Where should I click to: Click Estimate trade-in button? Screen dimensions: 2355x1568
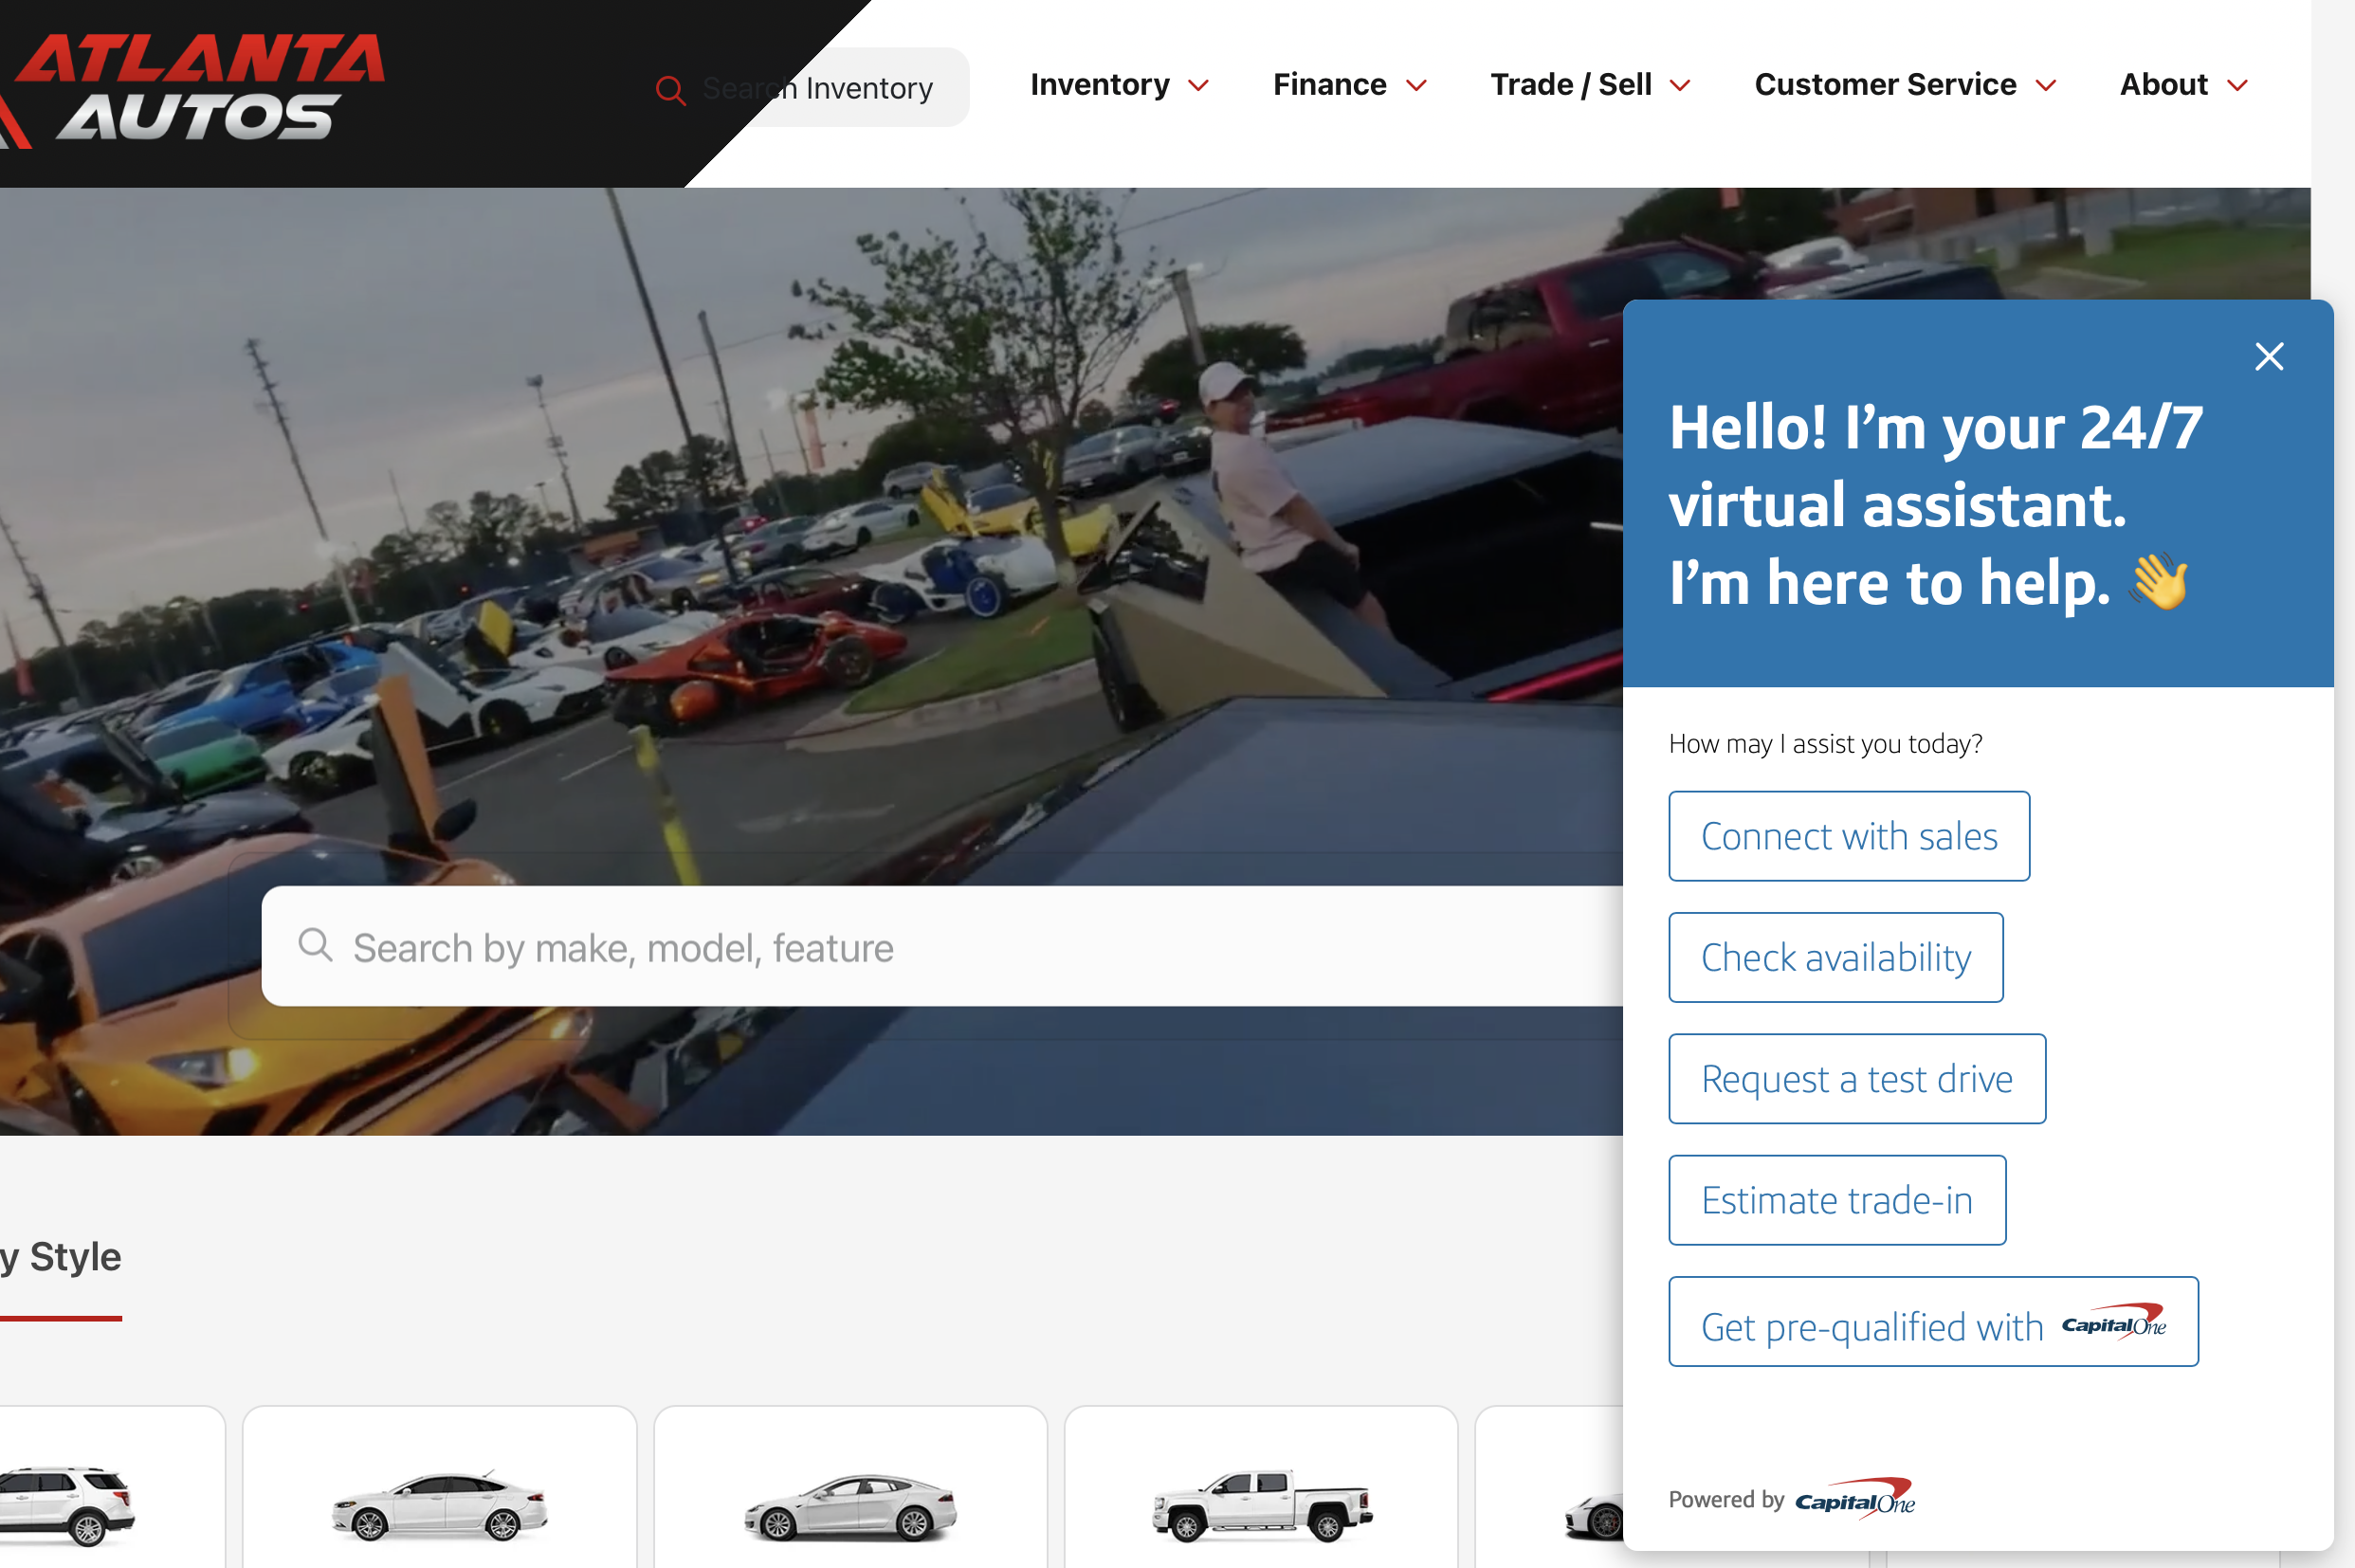coord(1837,1200)
